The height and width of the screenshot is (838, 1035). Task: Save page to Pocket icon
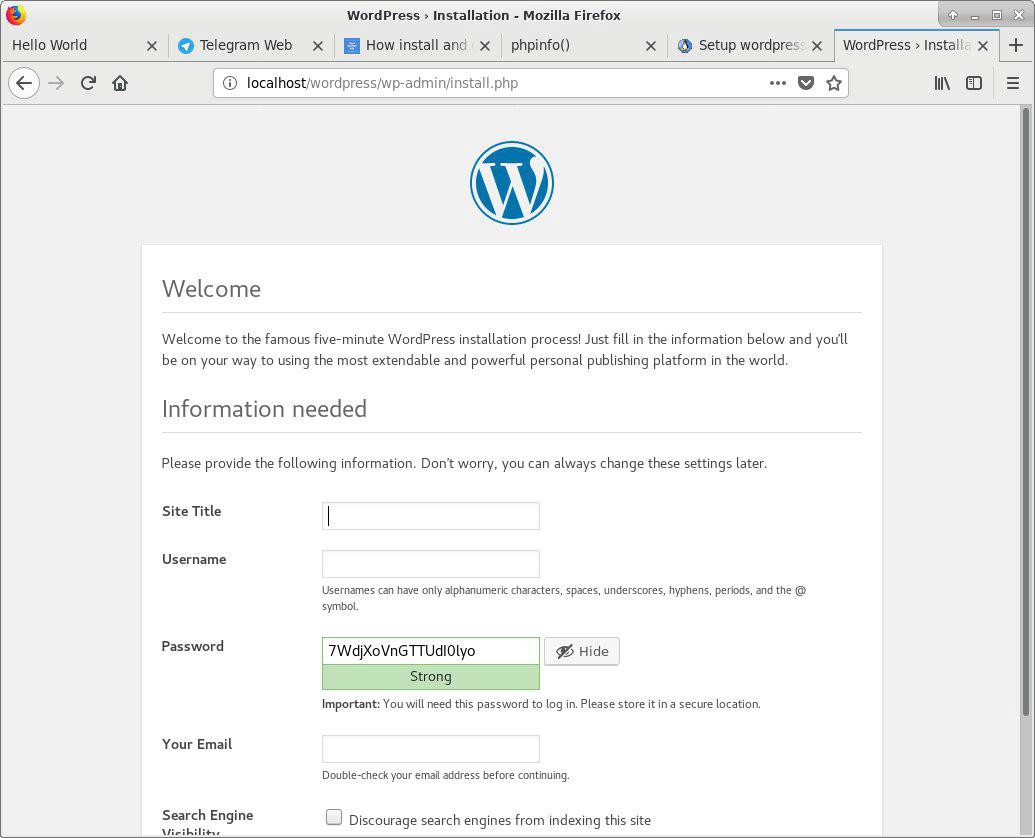(806, 83)
